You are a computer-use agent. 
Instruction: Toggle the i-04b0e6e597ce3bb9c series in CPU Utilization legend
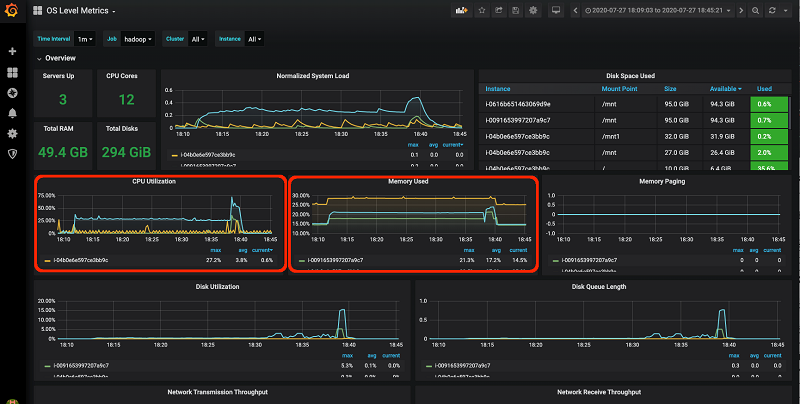pos(81,260)
